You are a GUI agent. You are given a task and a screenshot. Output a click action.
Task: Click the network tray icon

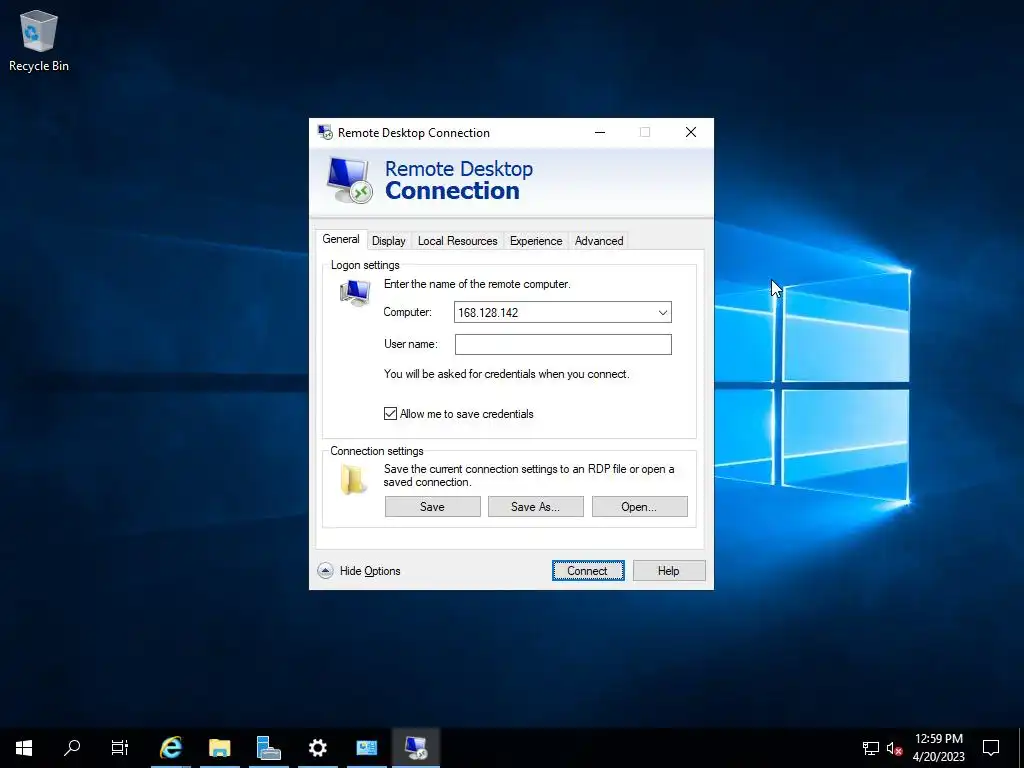871,748
